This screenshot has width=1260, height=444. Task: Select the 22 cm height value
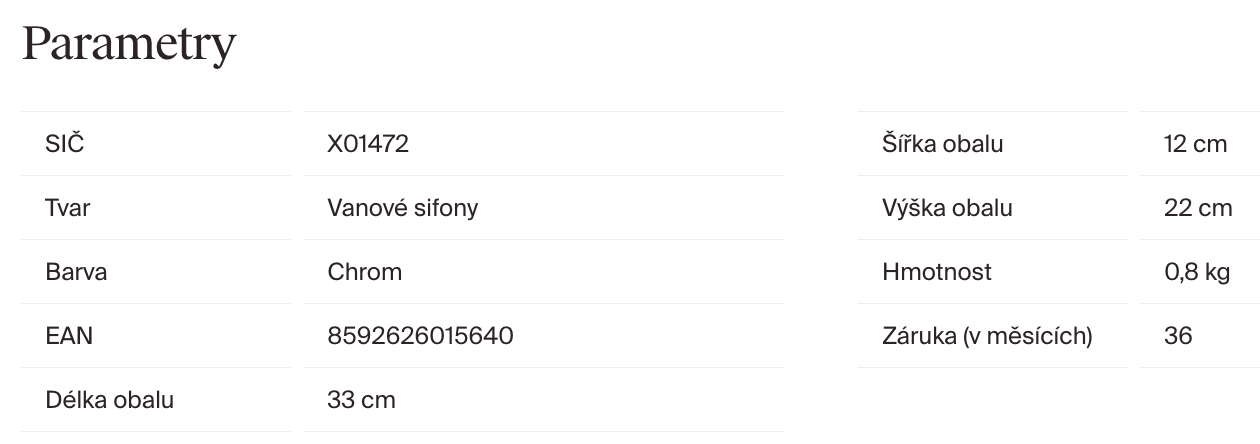(x=1198, y=208)
